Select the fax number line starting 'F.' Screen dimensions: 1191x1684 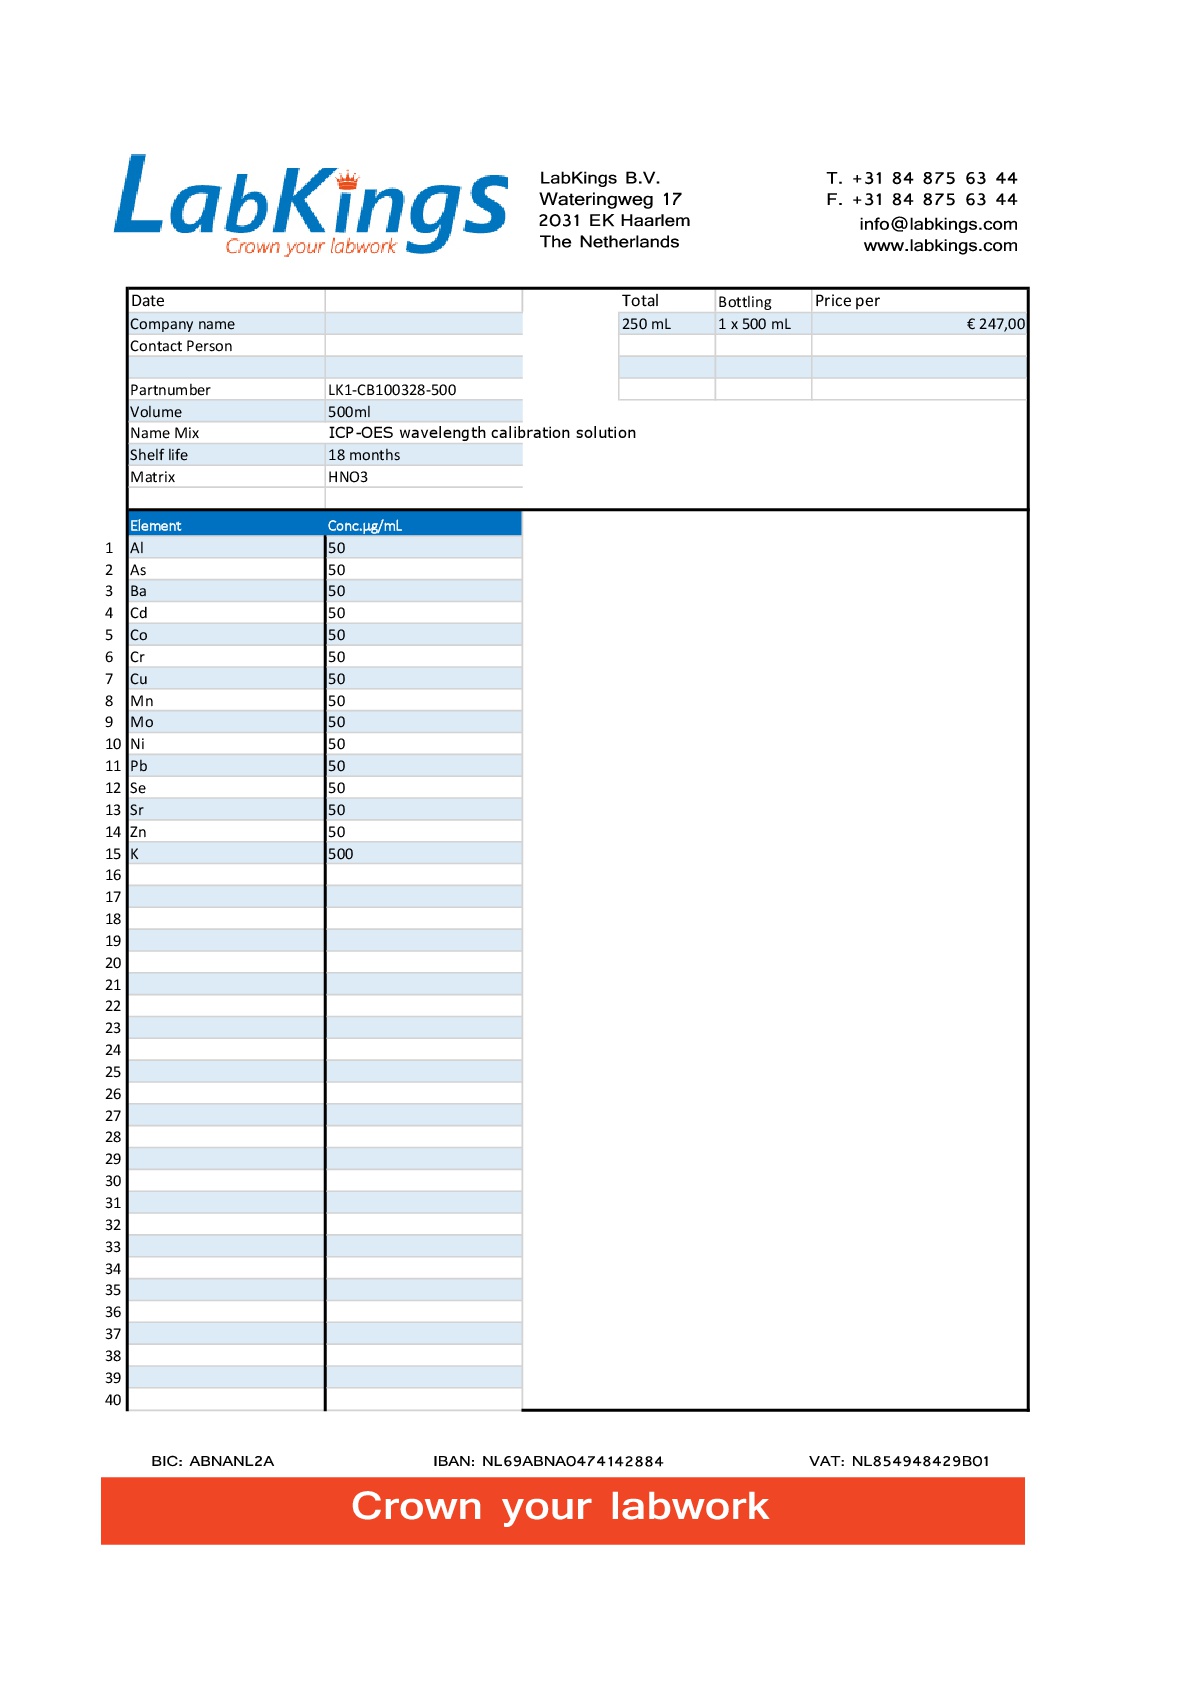(x=922, y=200)
